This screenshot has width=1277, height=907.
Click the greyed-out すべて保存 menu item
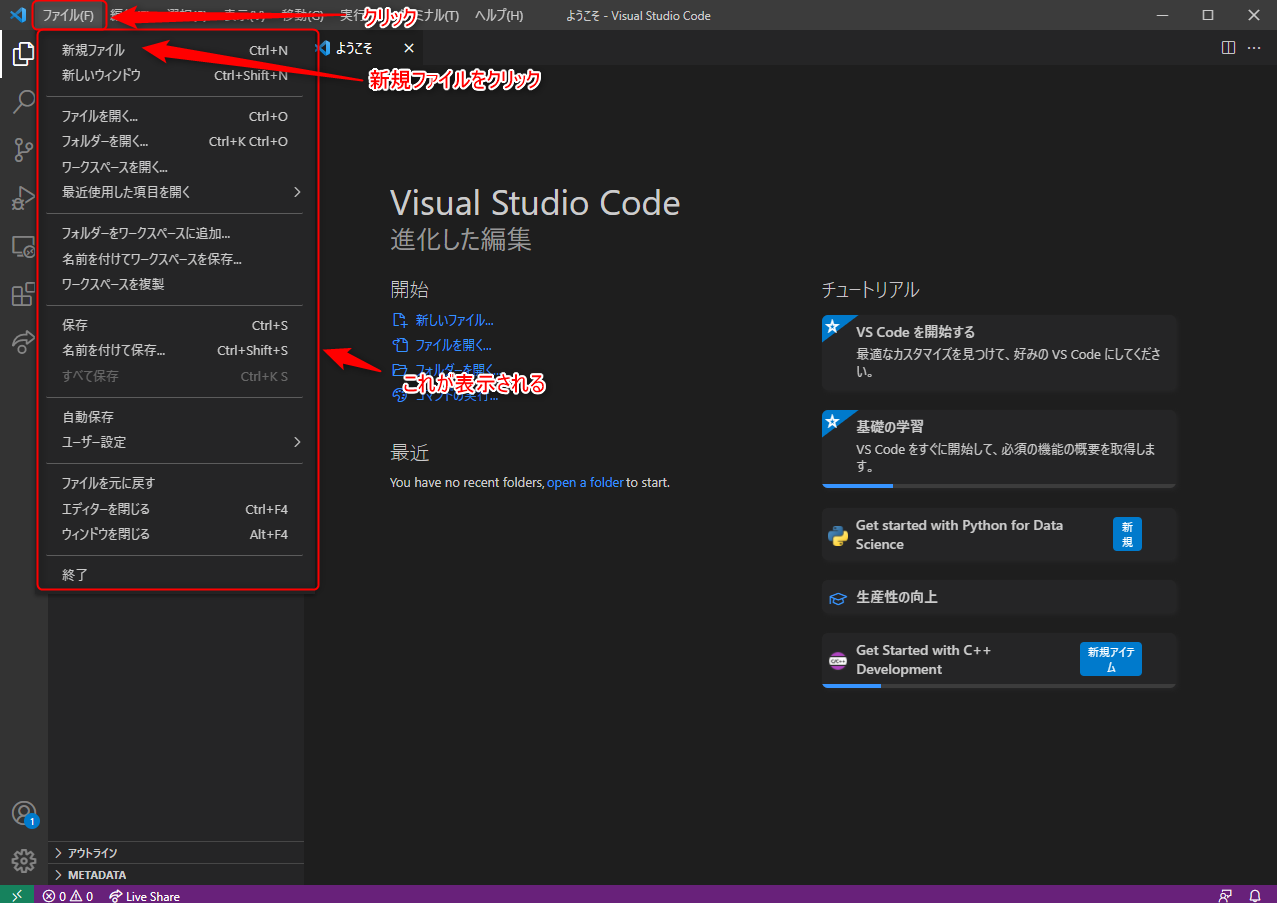(175, 376)
